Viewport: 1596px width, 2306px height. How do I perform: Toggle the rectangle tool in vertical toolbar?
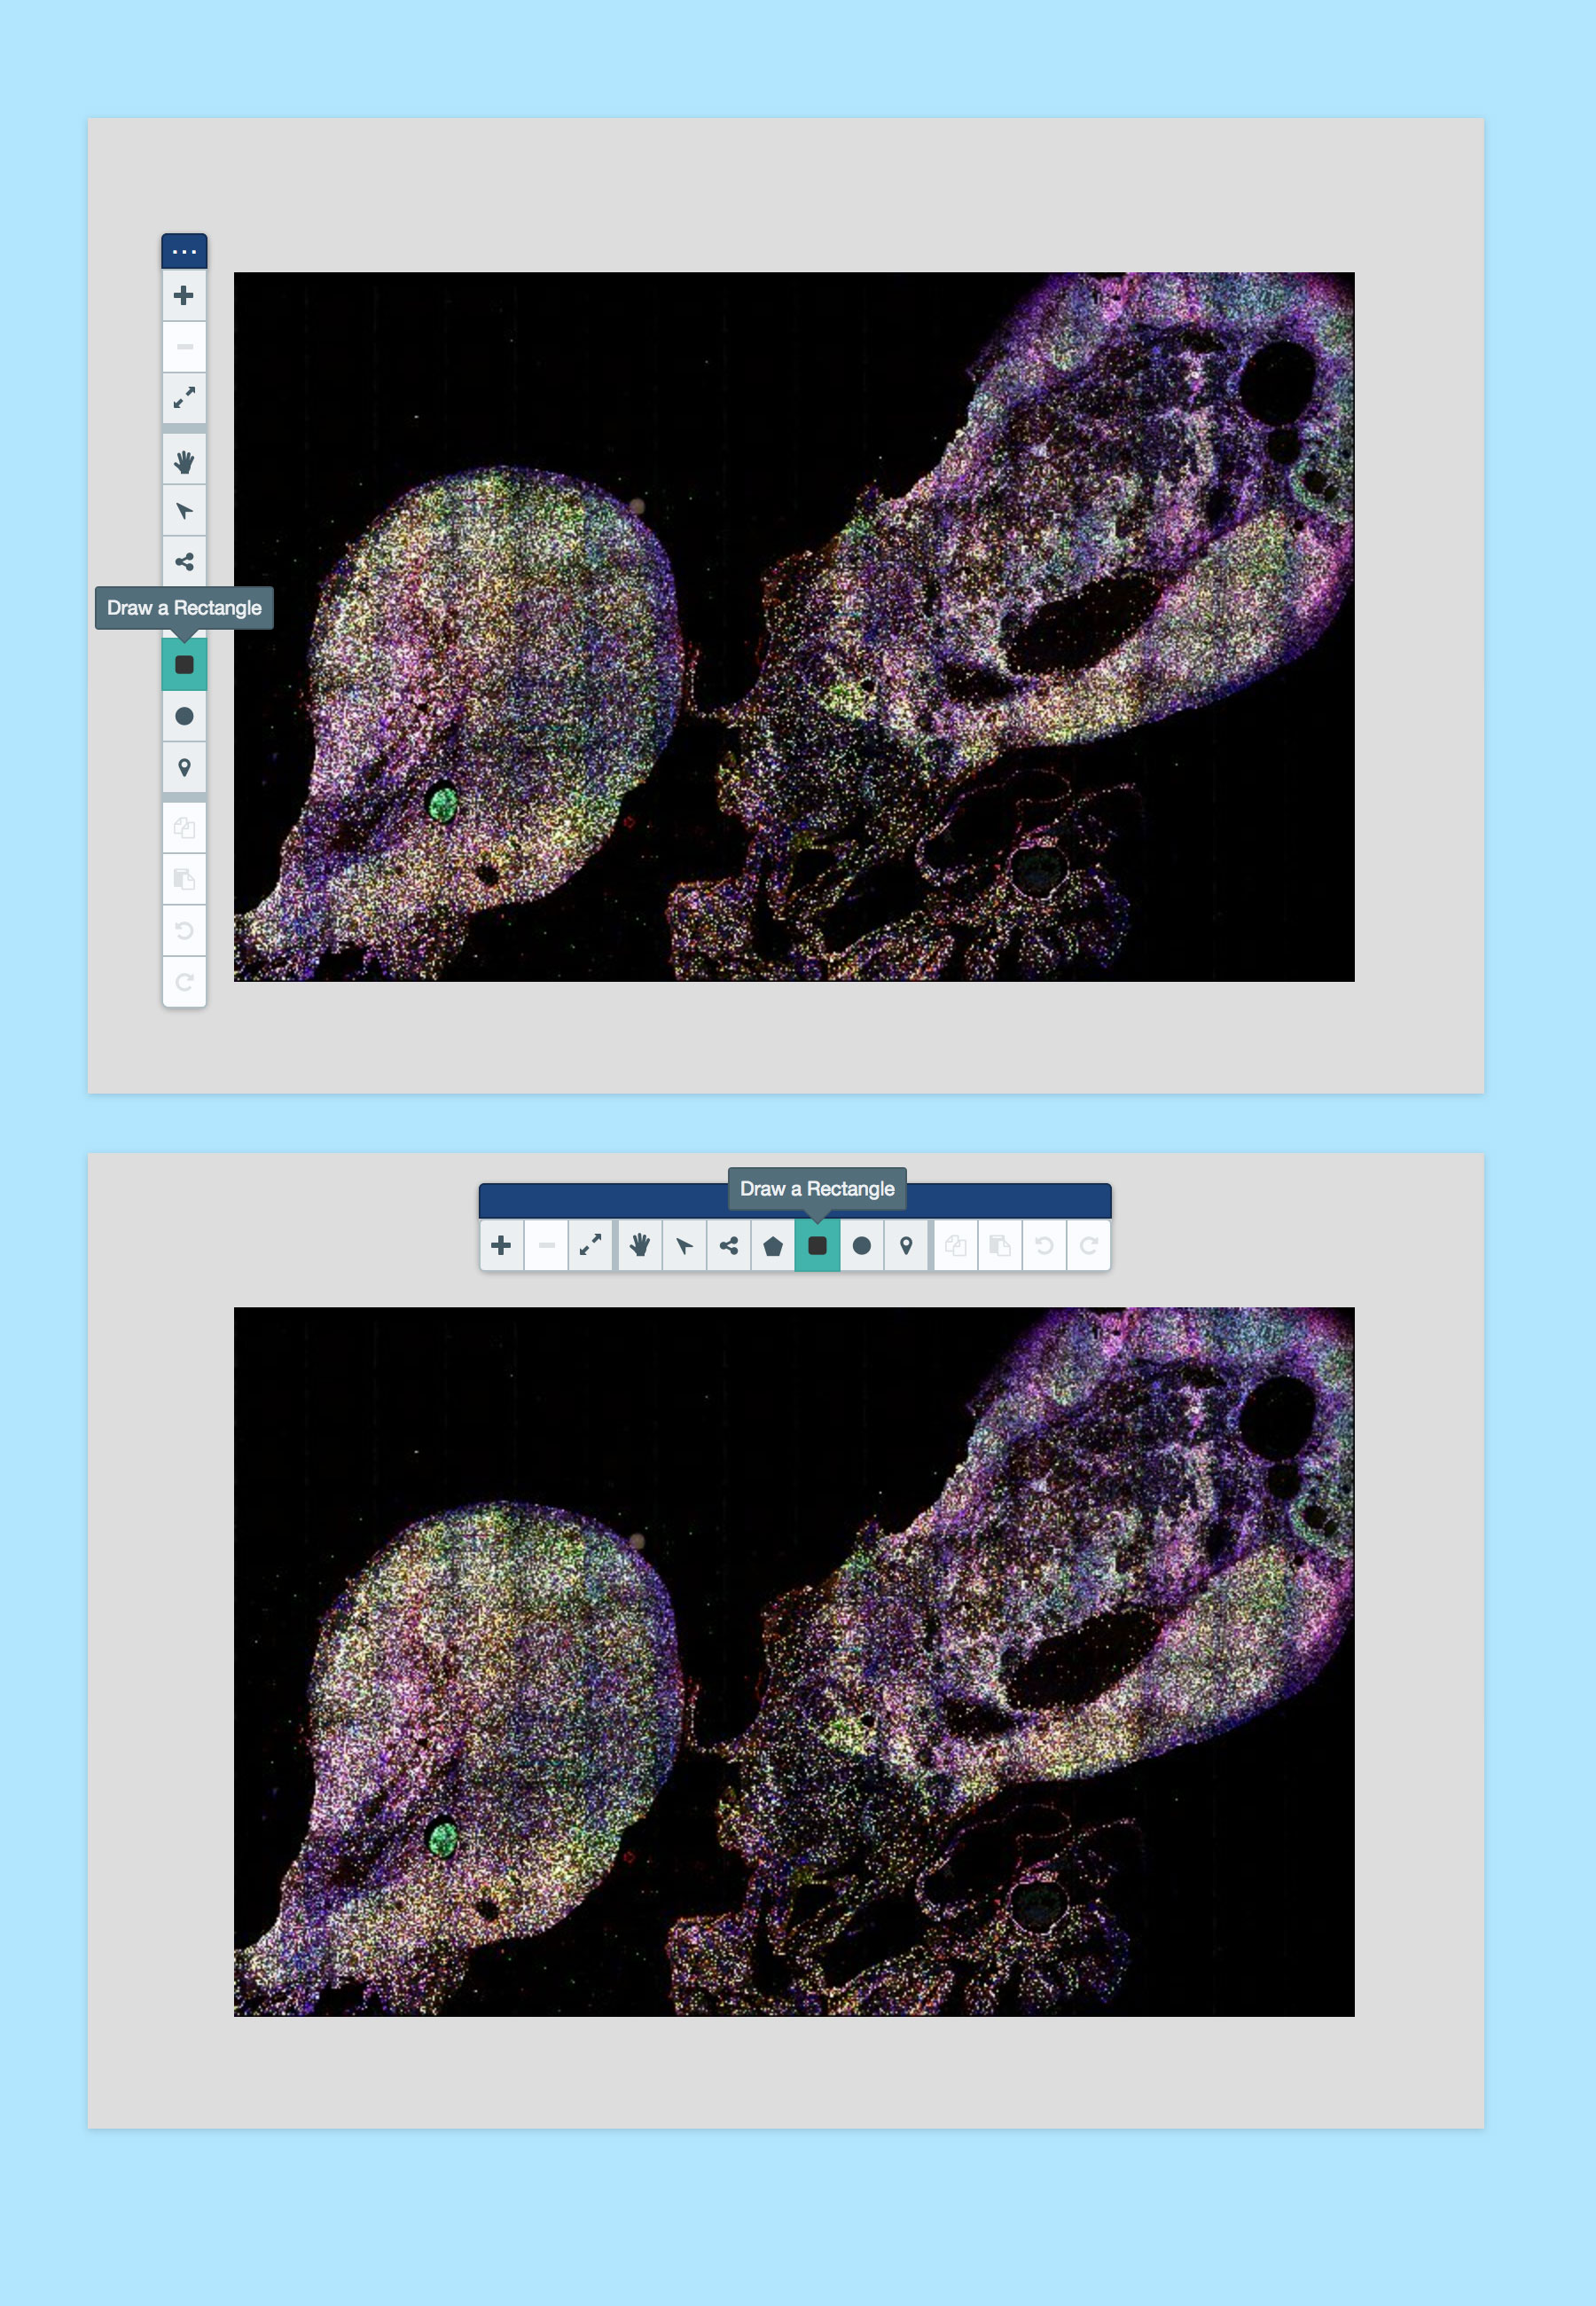184,665
